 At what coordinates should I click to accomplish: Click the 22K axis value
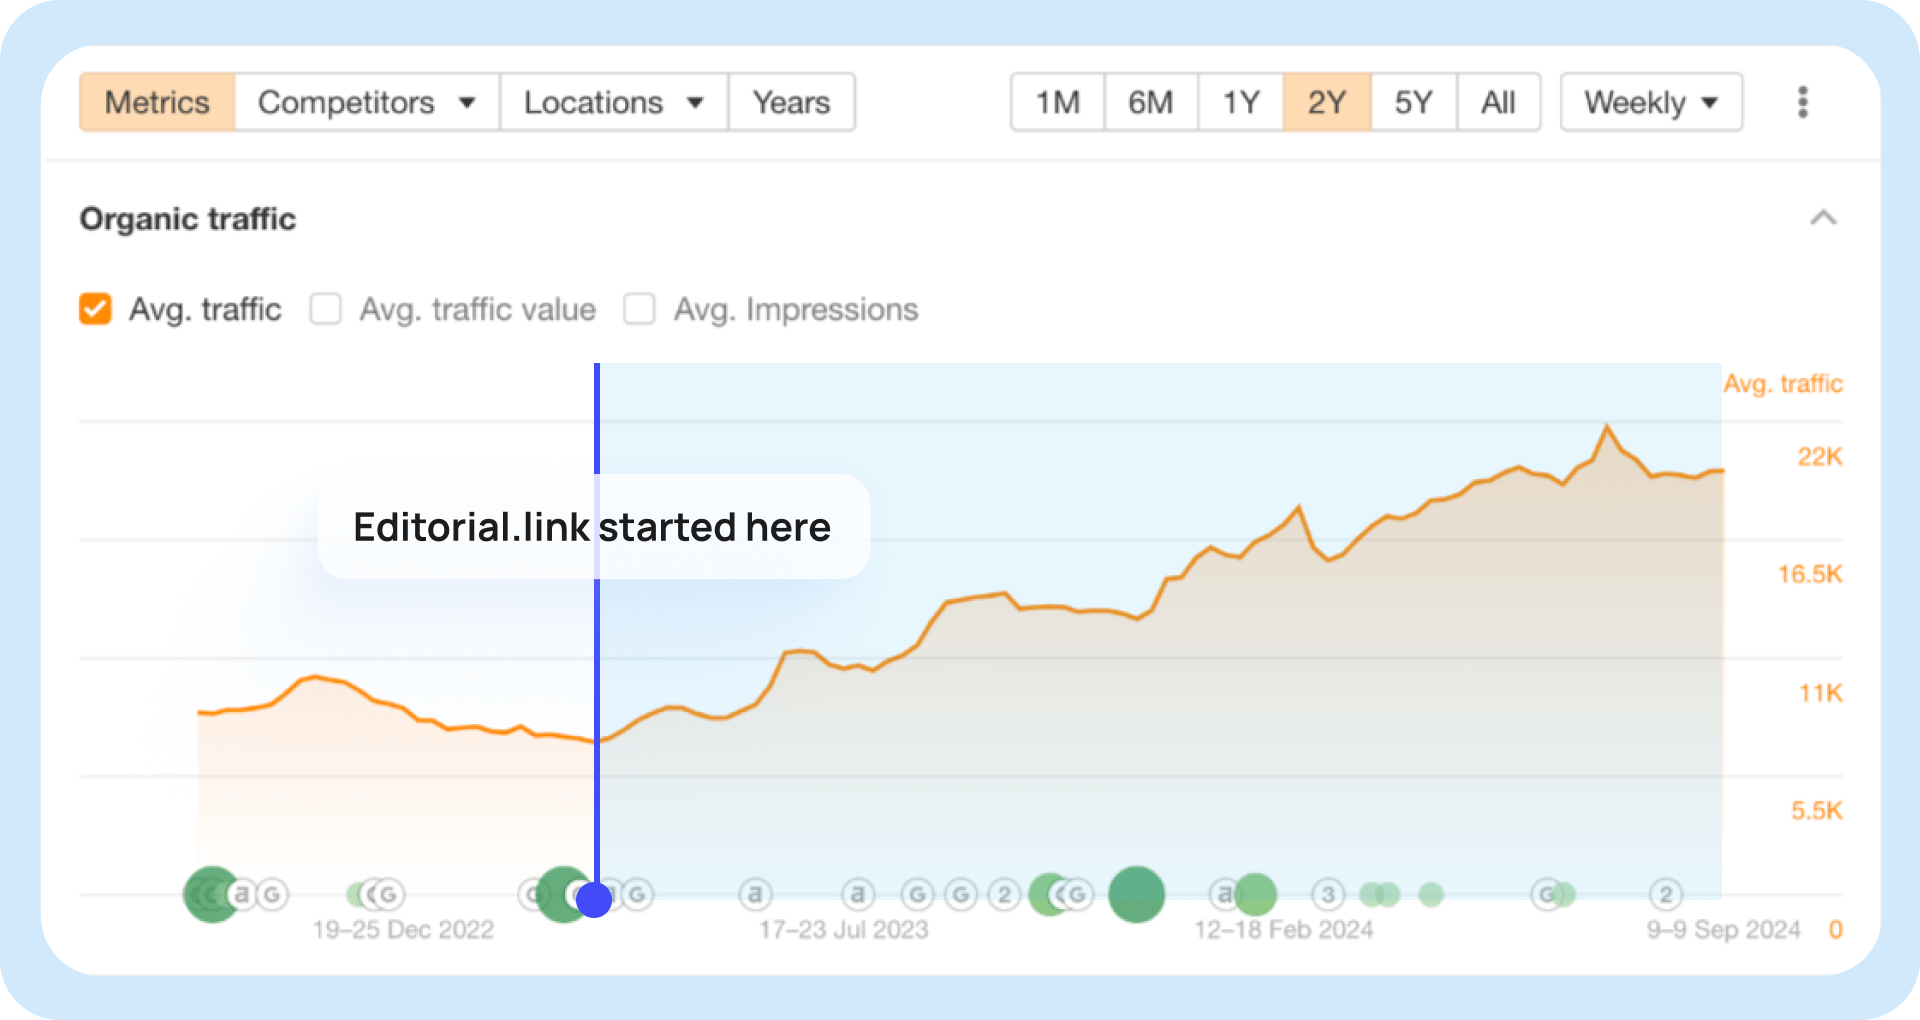(1820, 457)
